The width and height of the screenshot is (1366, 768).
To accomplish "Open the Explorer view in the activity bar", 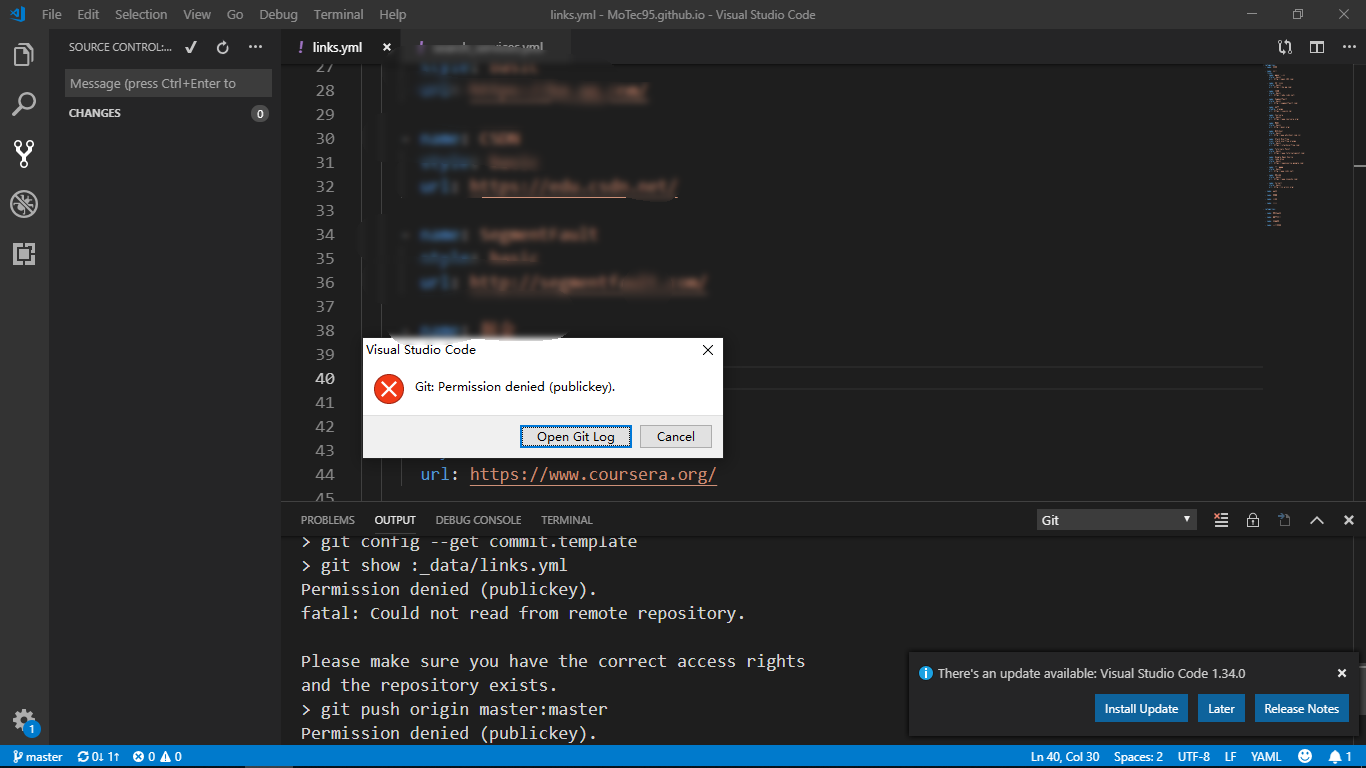I will click(x=22, y=55).
